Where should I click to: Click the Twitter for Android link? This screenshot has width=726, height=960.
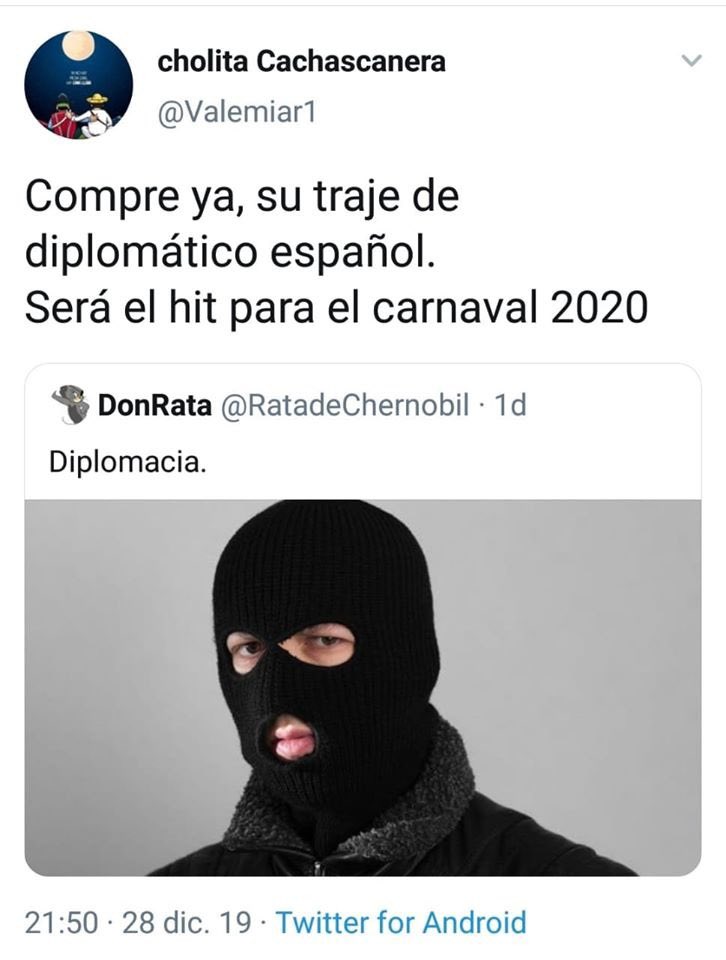[x=401, y=923]
